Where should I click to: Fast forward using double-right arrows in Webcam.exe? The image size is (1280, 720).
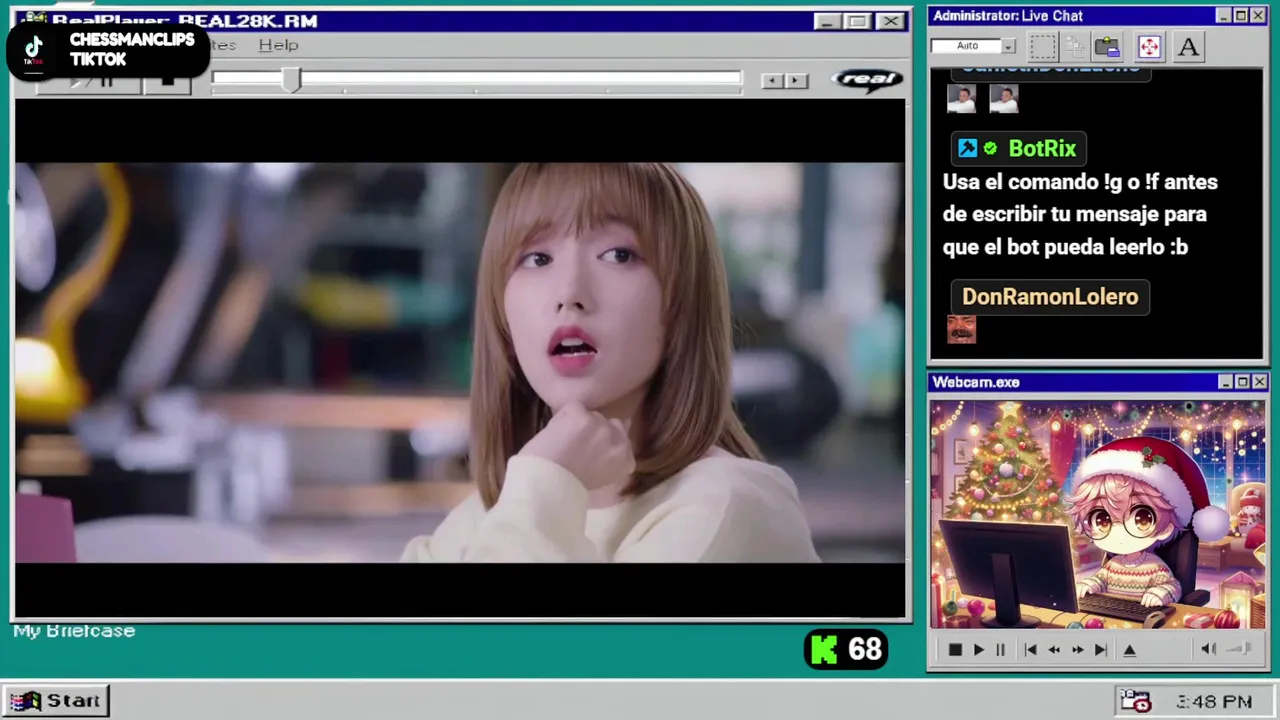click(x=1078, y=650)
